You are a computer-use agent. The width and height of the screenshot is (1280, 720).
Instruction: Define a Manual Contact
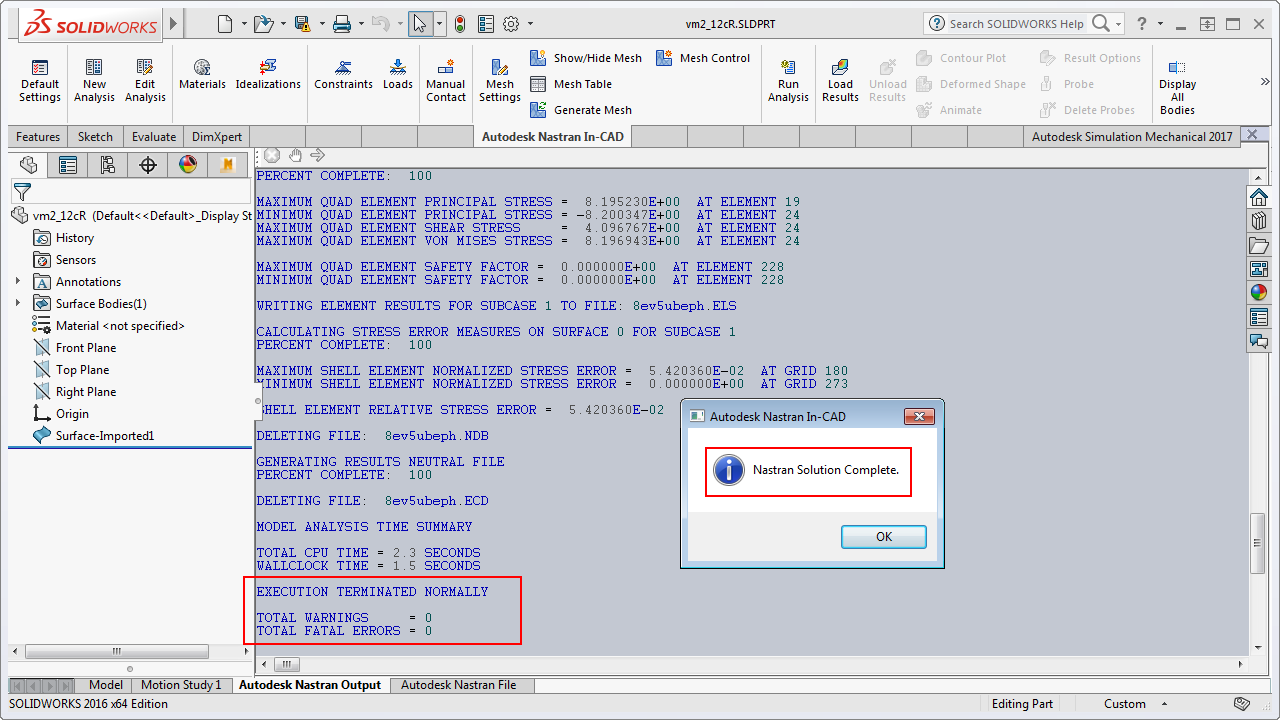pyautogui.click(x=446, y=80)
